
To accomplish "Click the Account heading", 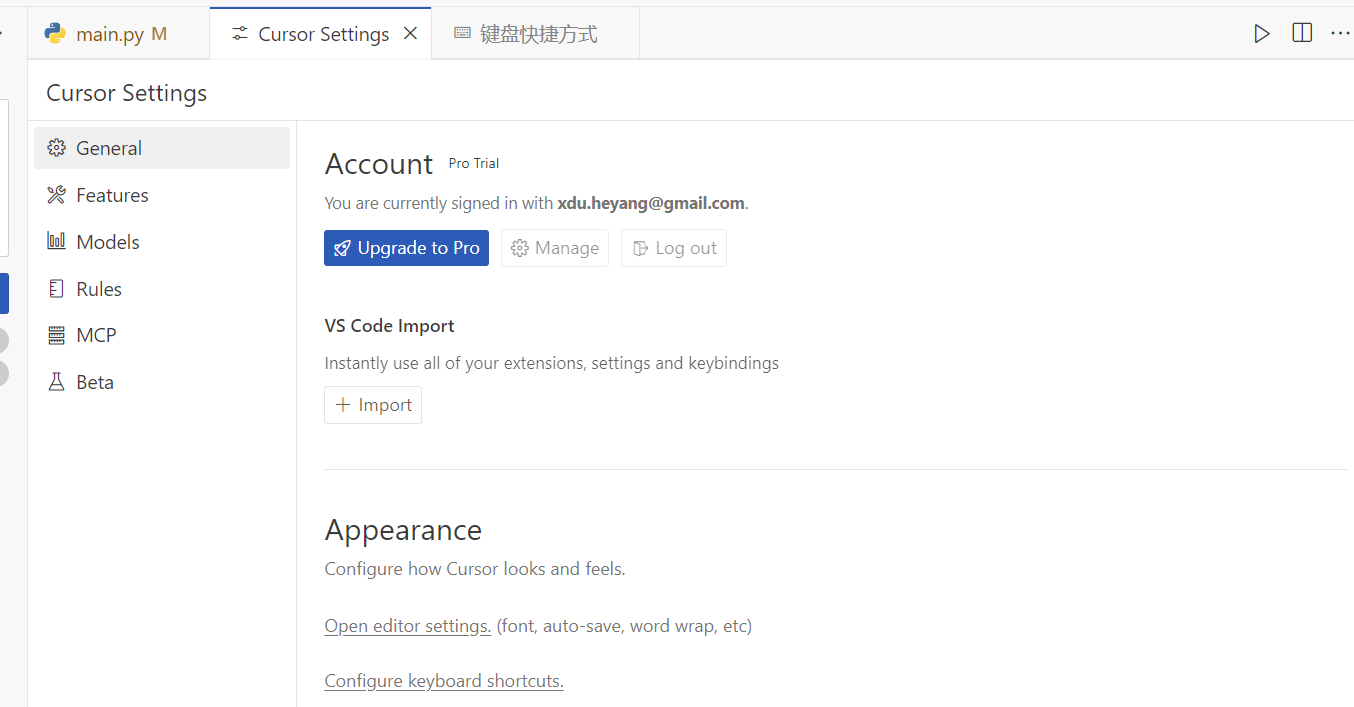I will pyautogui.click(x=379, y=164).
